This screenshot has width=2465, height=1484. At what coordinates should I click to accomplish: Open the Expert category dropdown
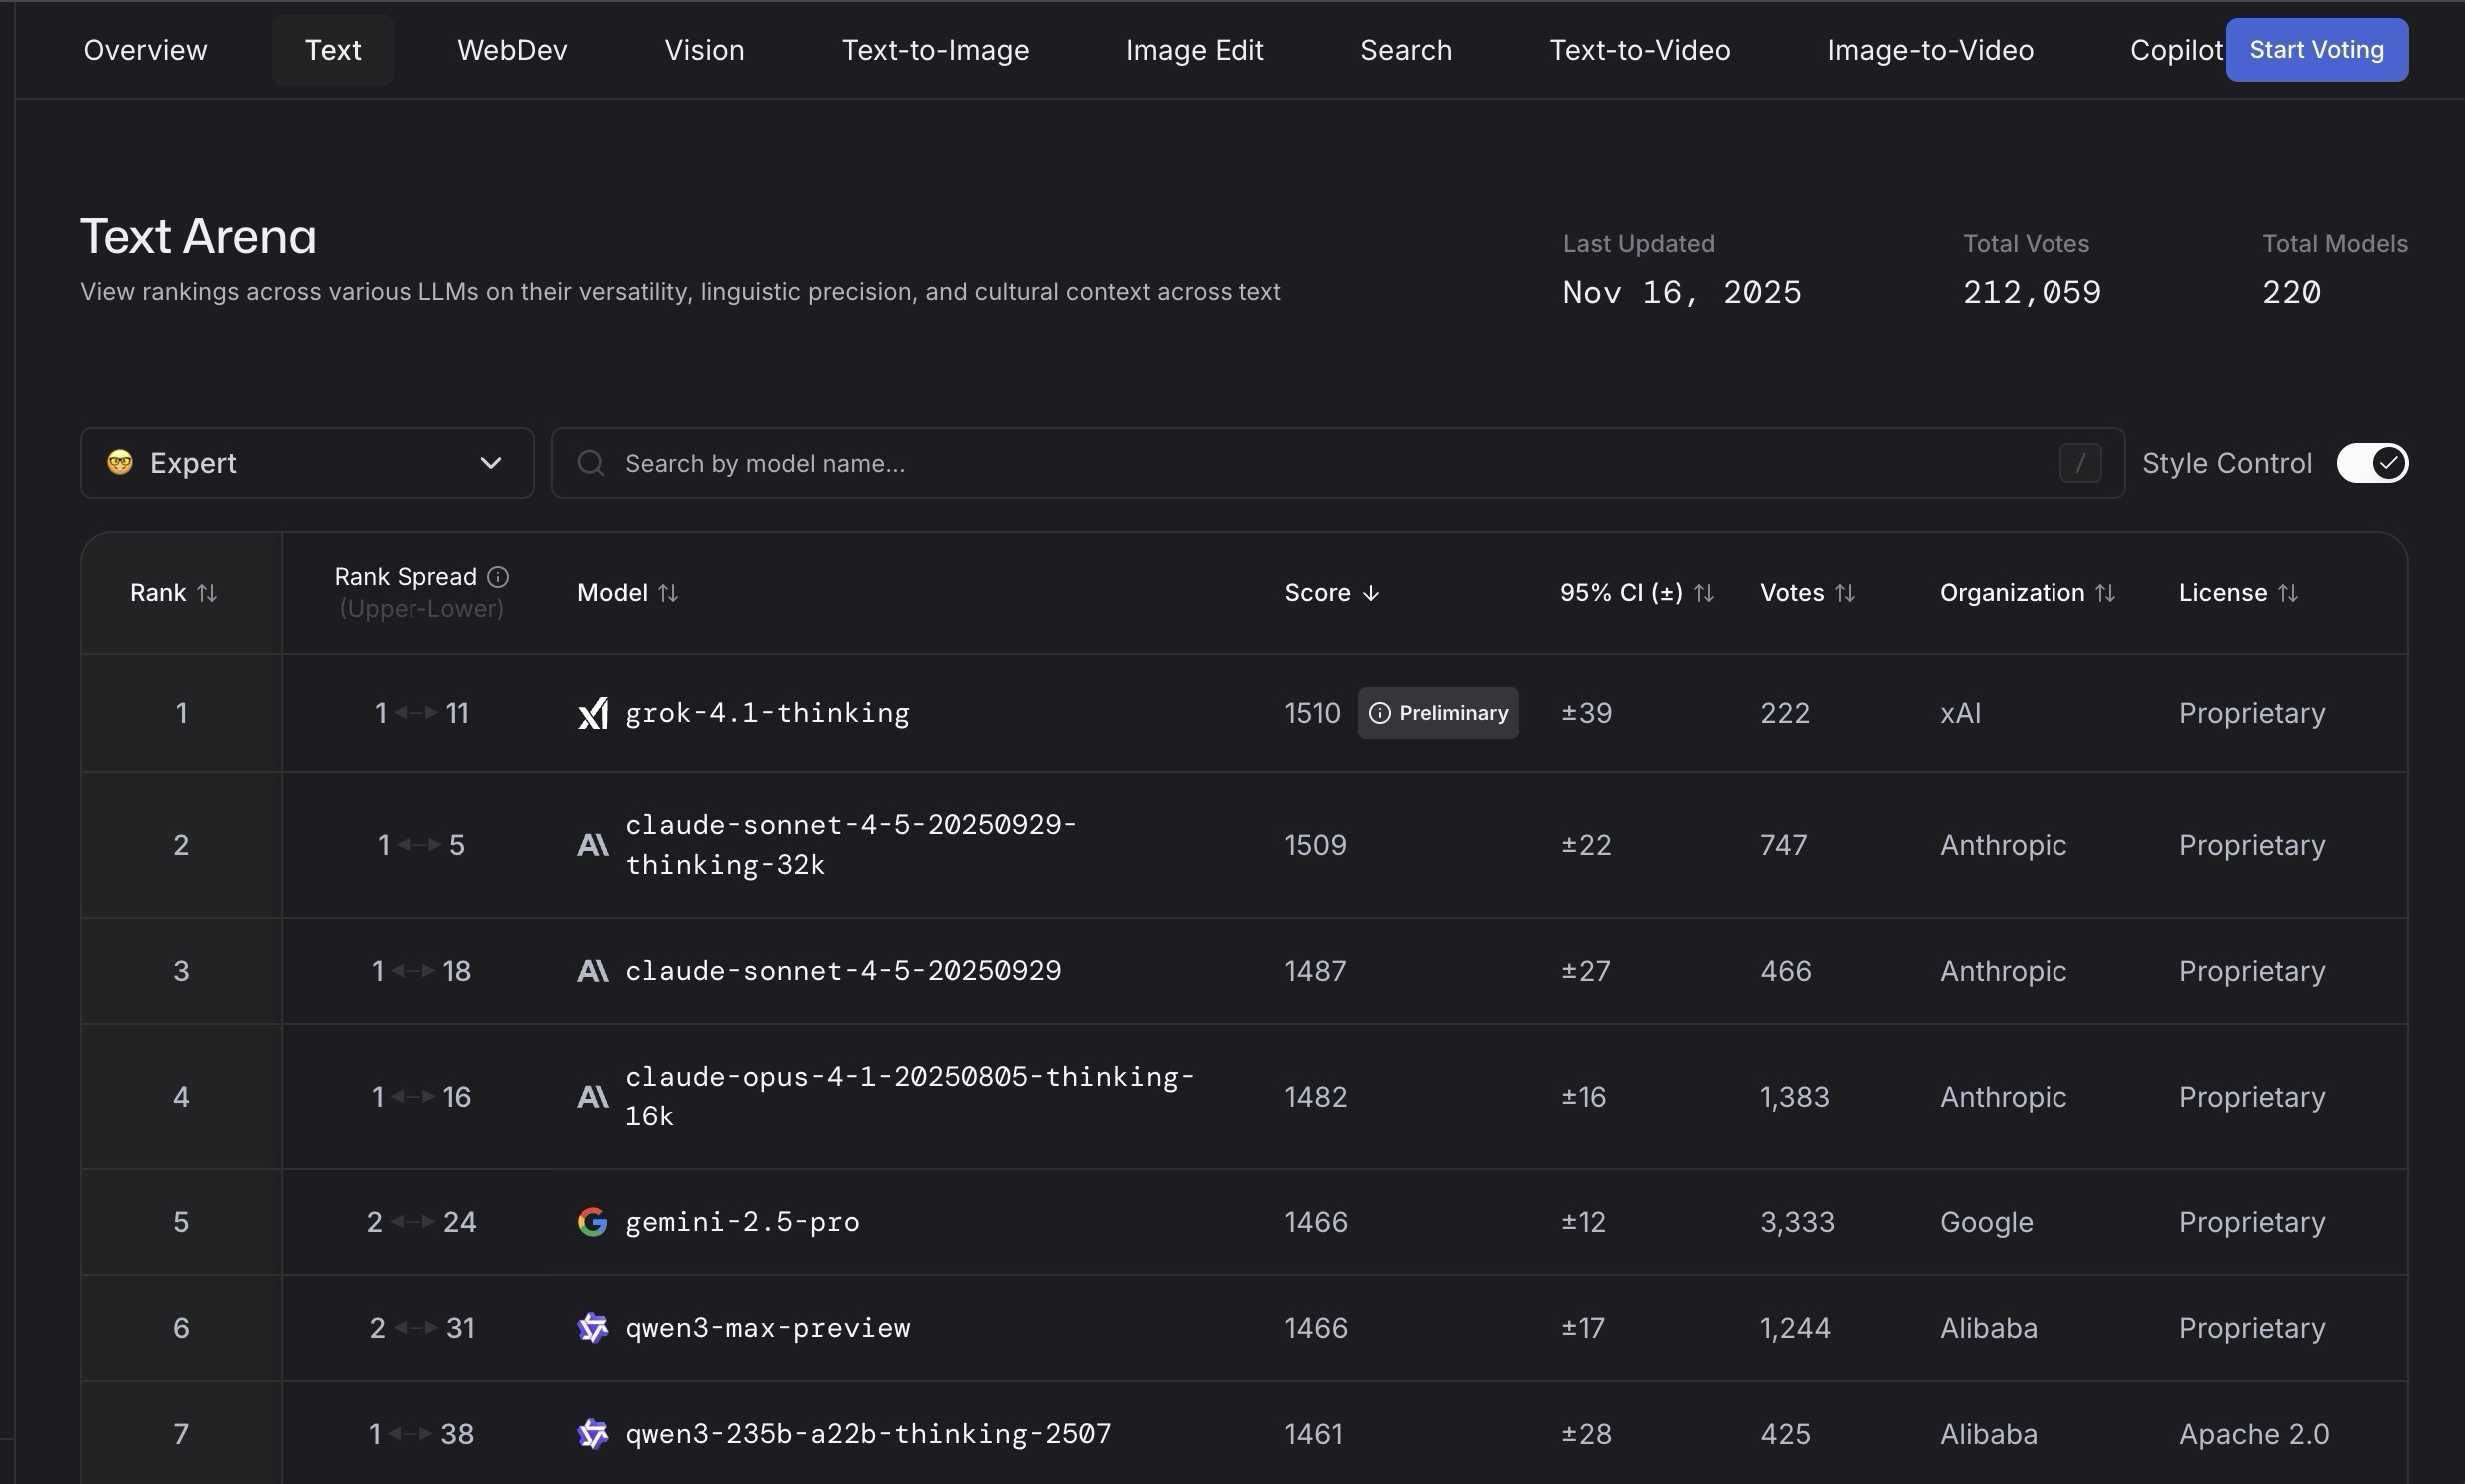point(307,463)
